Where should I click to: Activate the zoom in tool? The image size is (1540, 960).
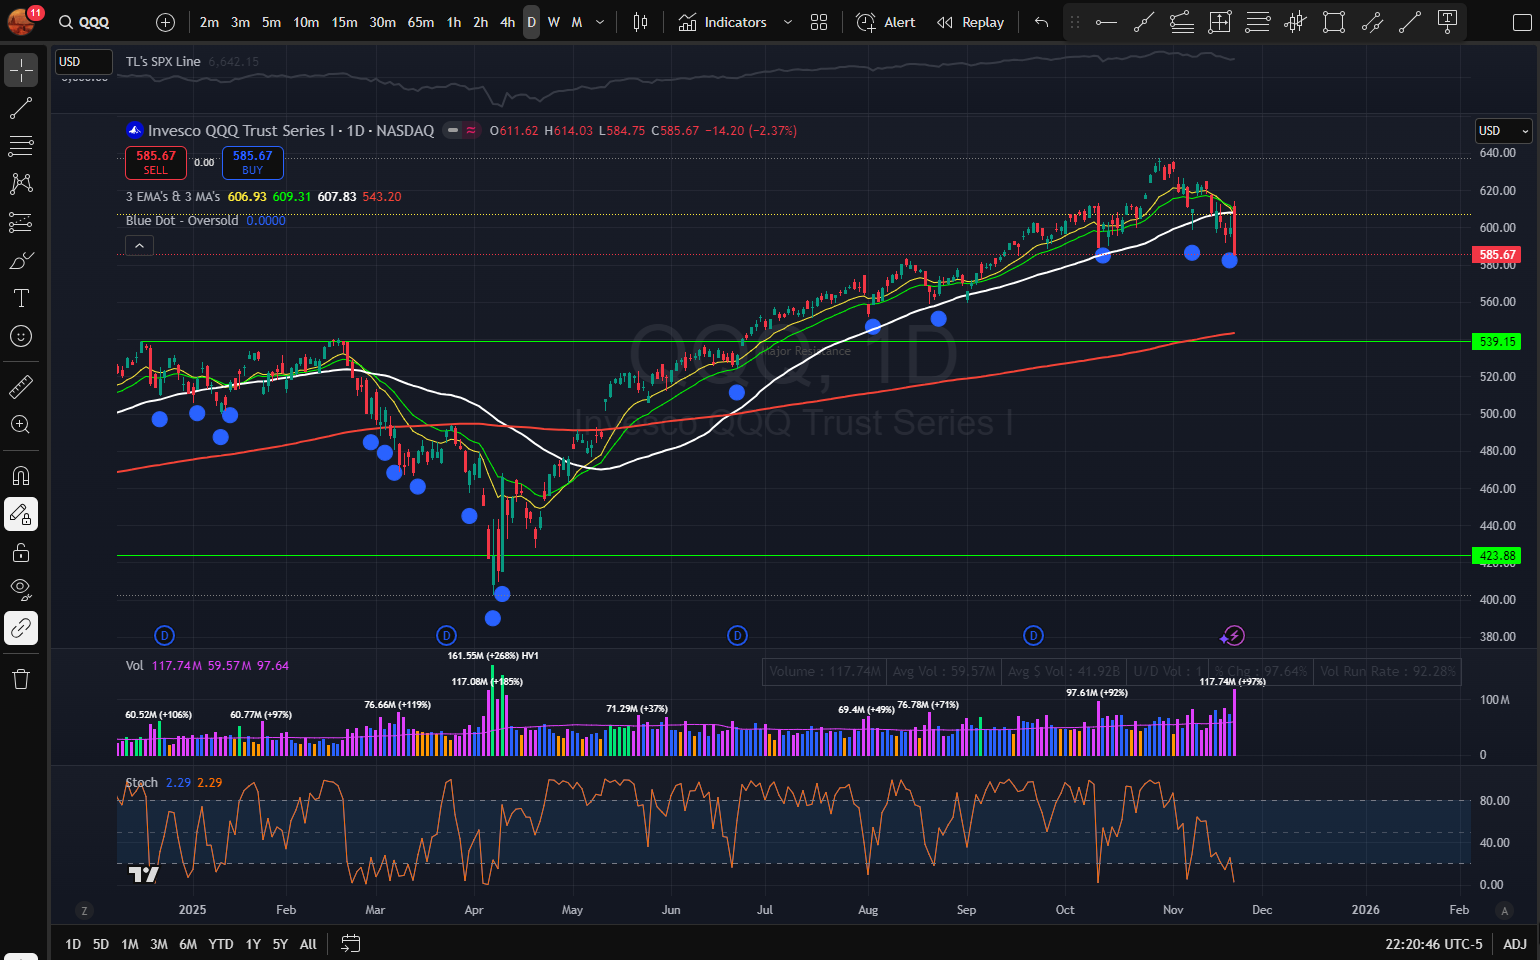tap(21, 424)
